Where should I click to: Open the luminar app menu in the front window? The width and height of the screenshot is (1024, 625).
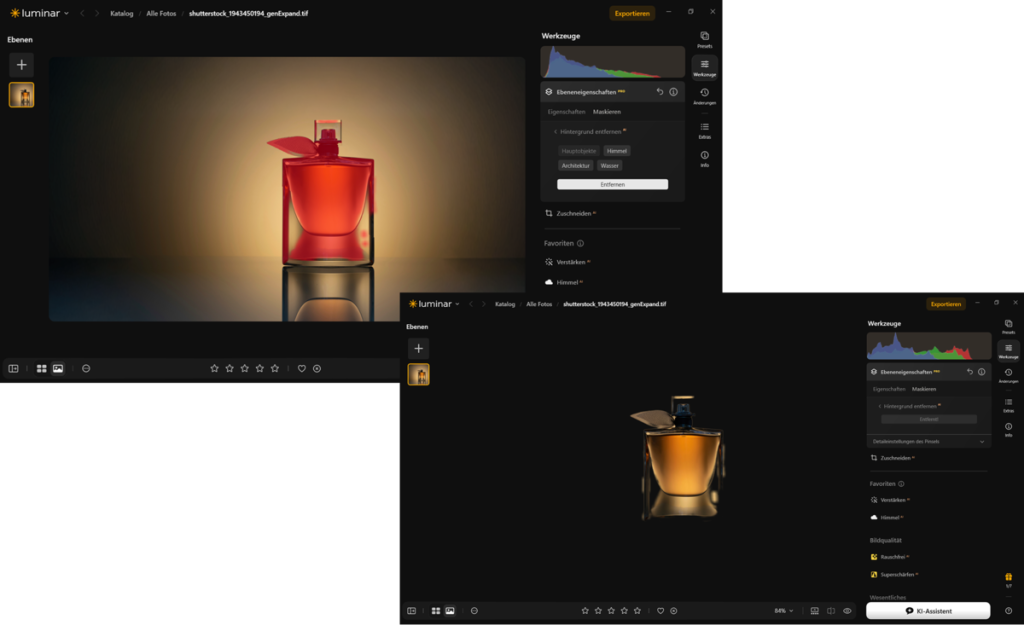point(434,304)
